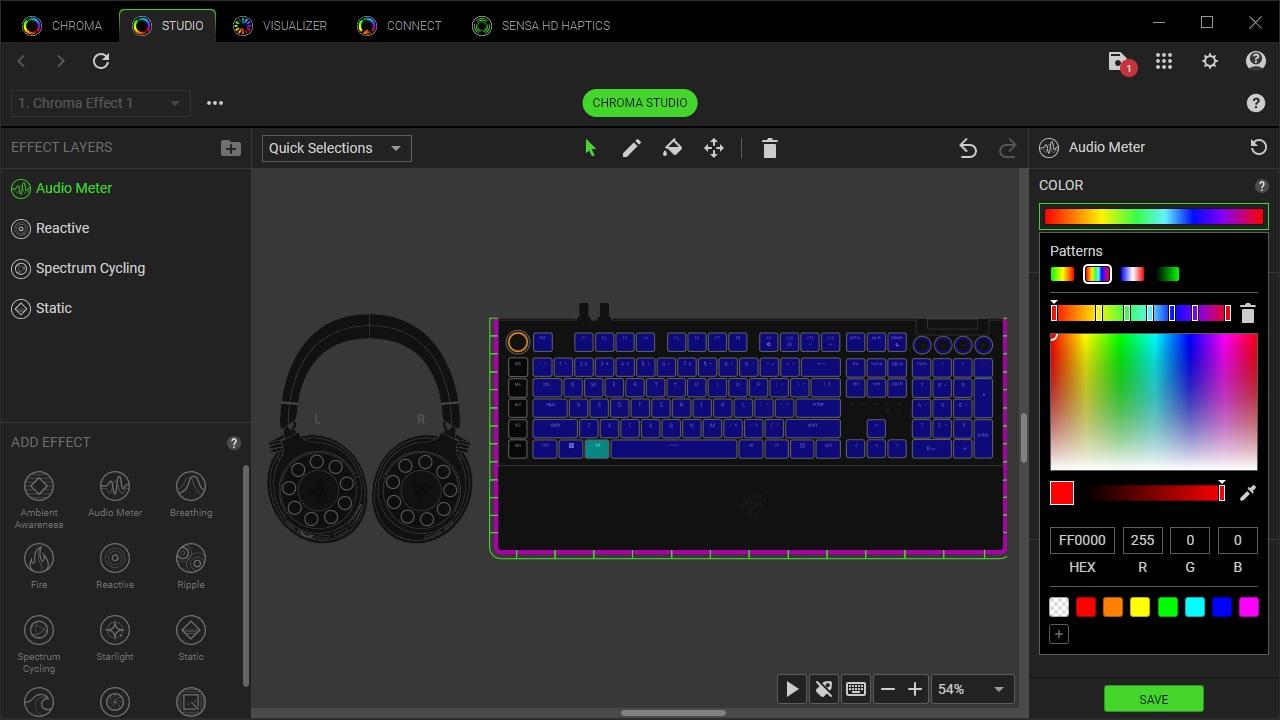This screenshot has width=1280, height=720.
Task: Add the Ripple effect
Action: coord(191,566)
